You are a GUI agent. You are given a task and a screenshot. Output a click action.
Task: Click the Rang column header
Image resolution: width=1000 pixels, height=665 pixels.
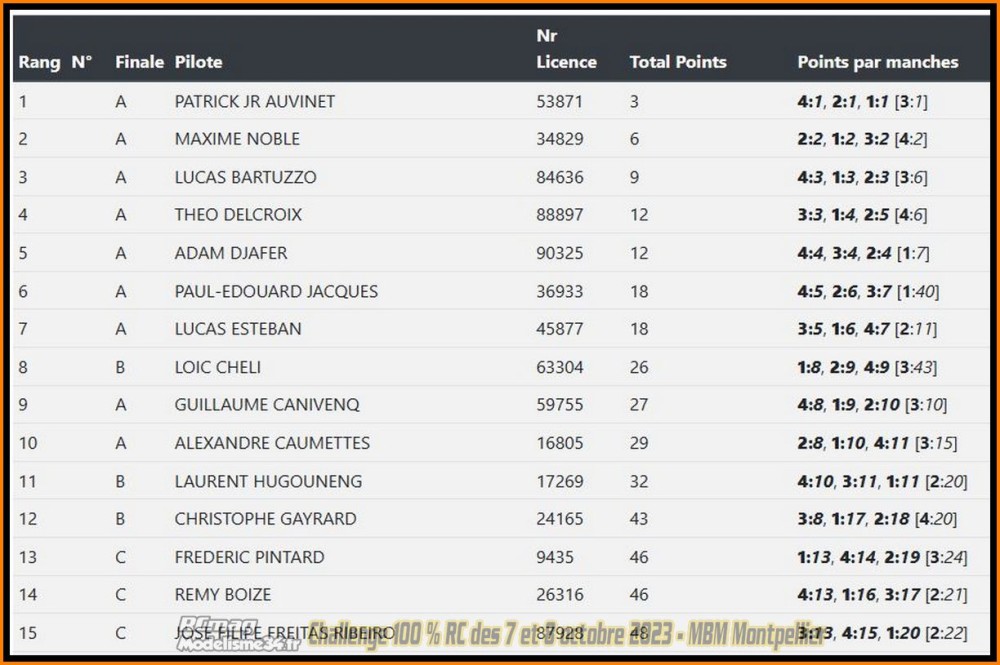(39, 62)
